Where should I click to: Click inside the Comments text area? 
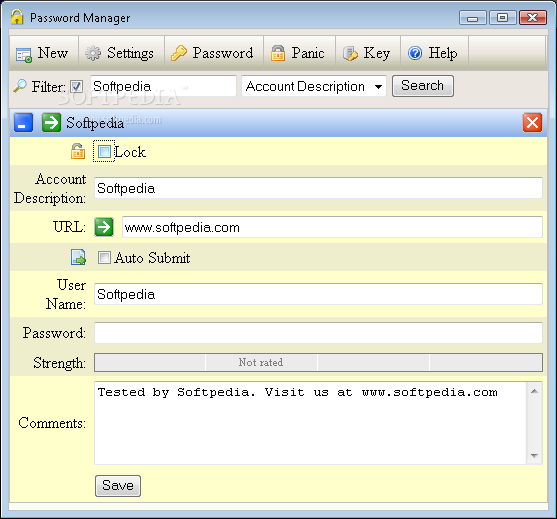310,423
